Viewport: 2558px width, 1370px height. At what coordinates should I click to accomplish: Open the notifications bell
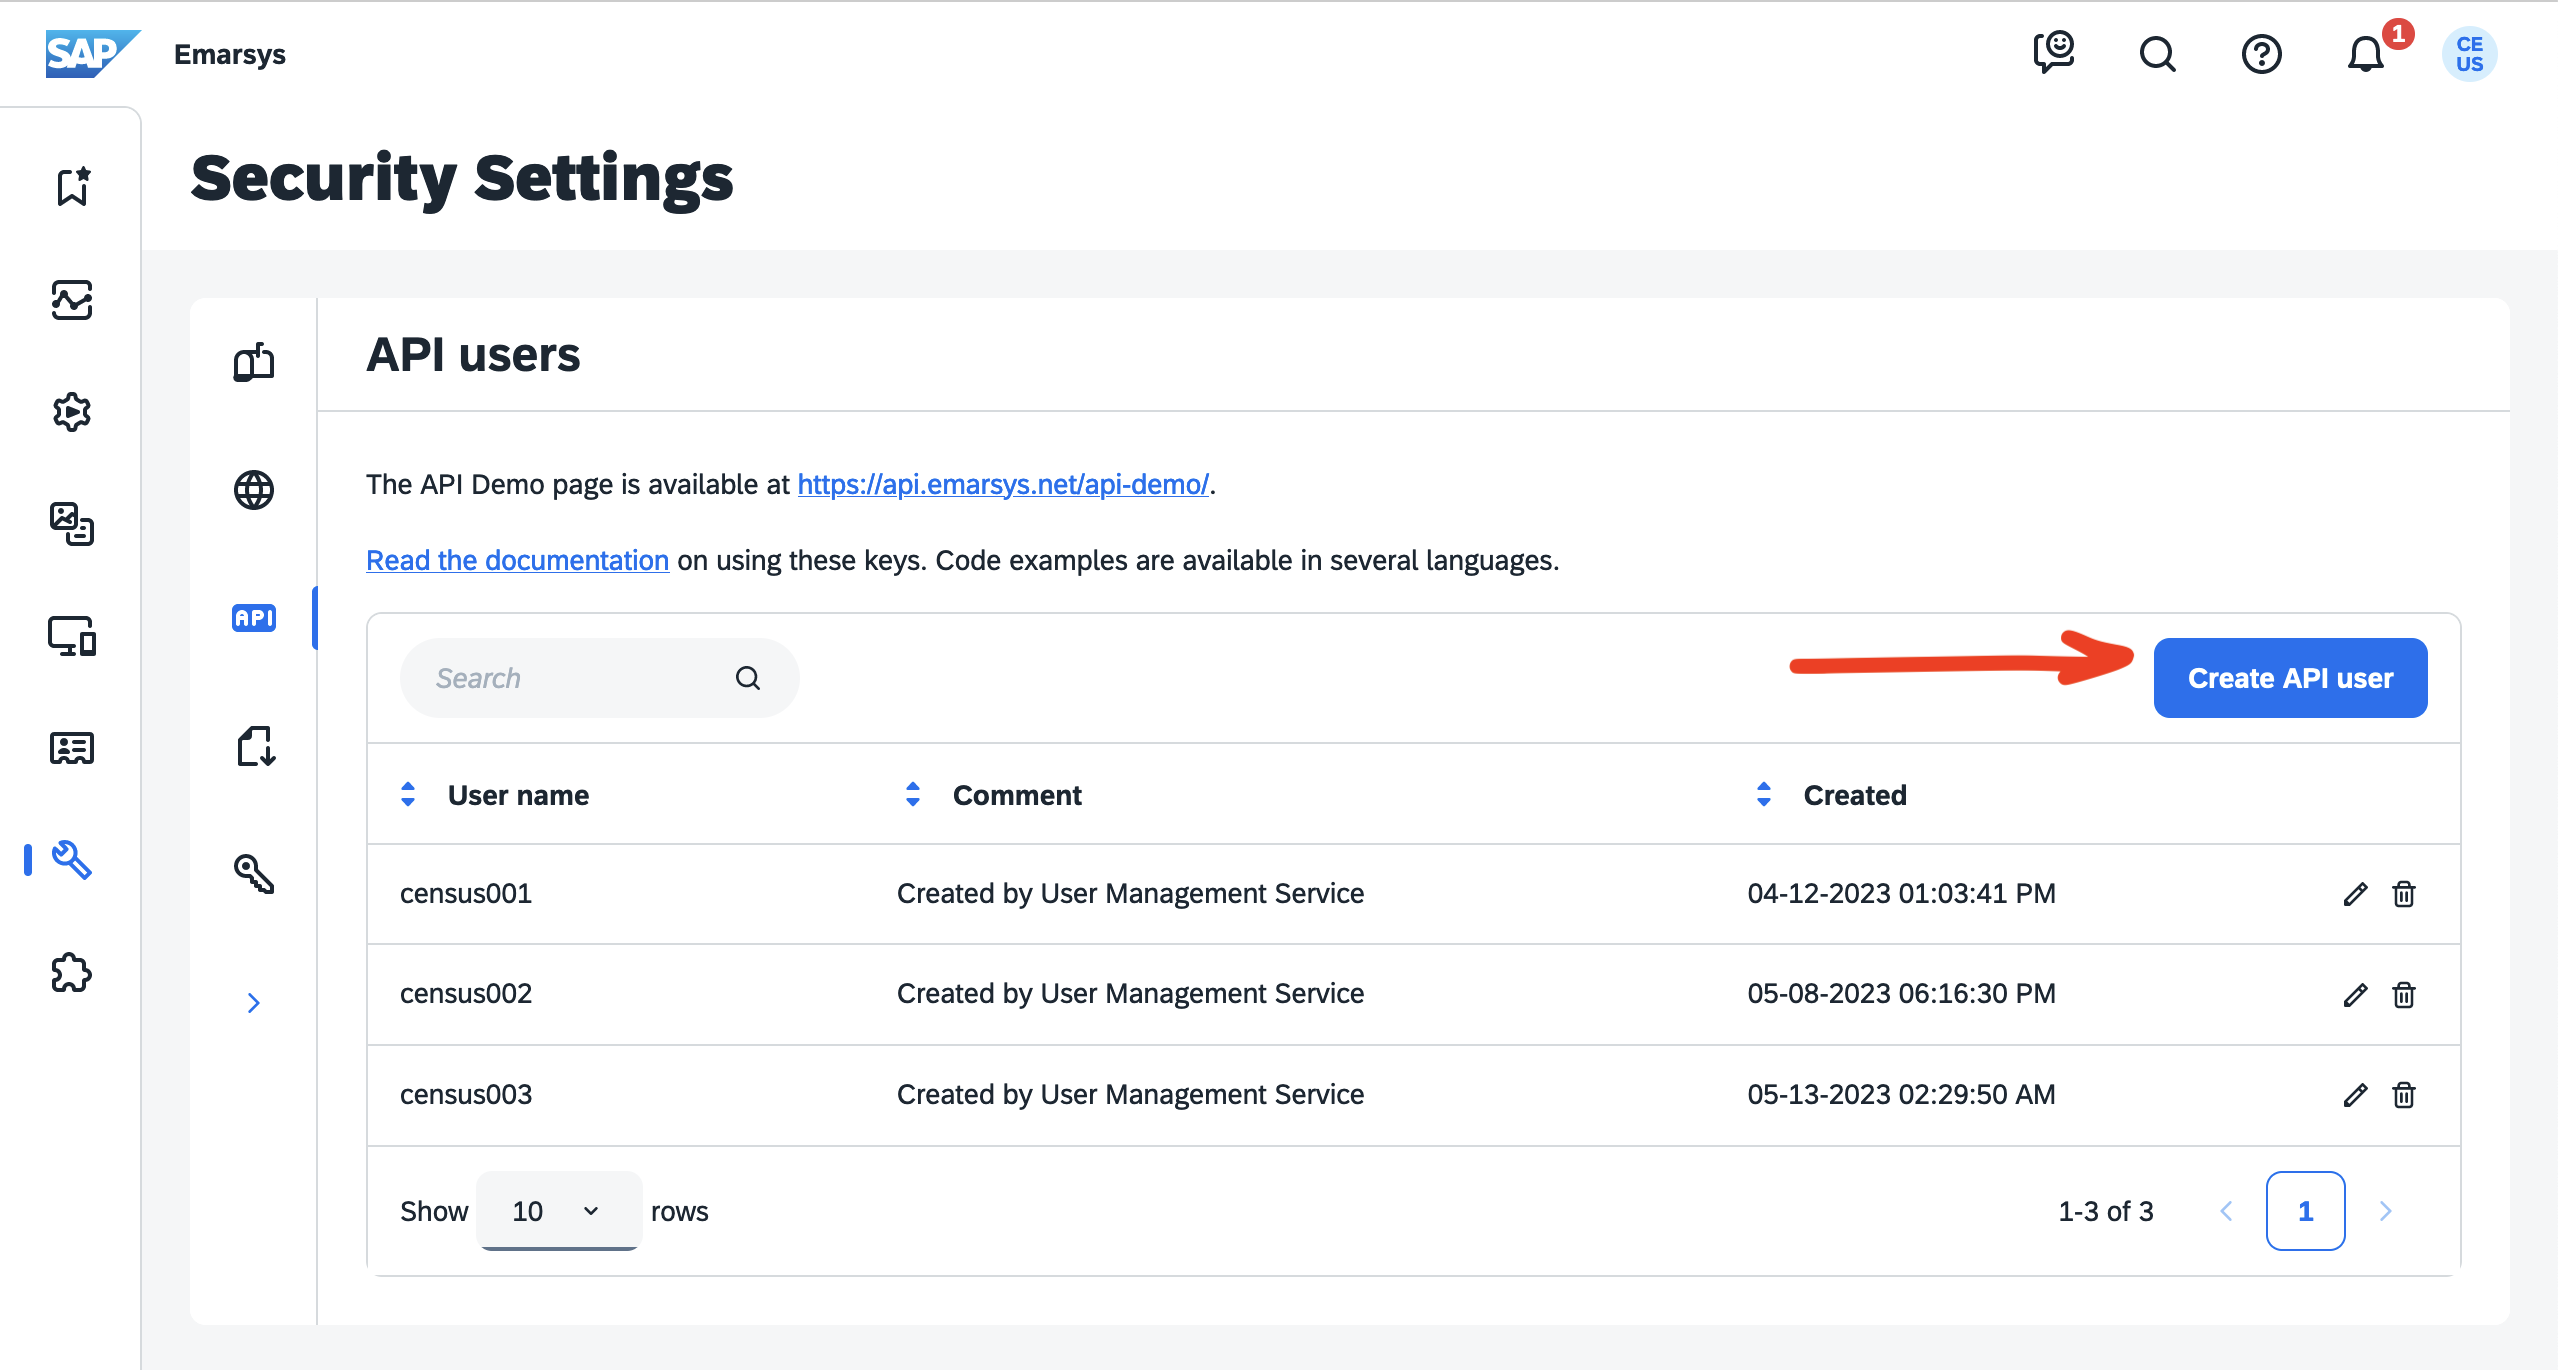tap(2365, 54)
